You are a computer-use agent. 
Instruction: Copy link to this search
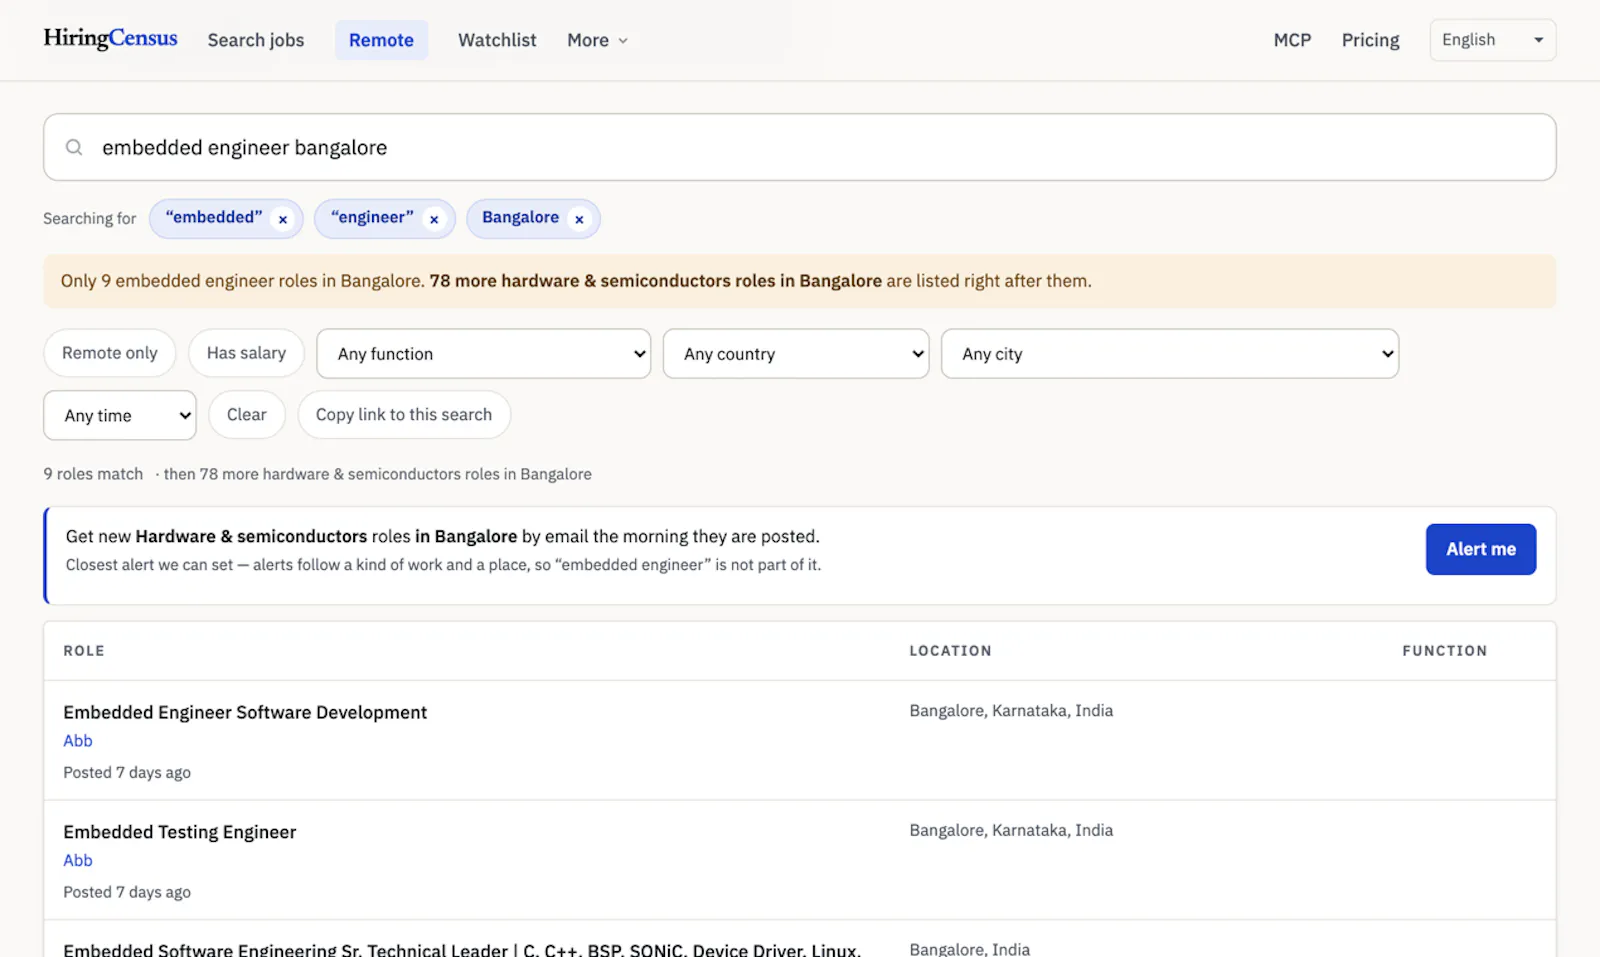click(404, 414)
